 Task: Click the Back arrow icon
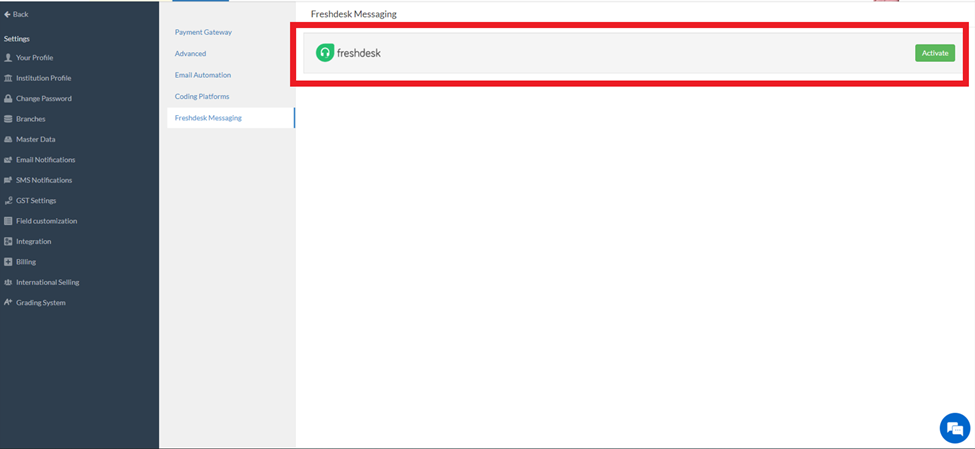[7, 14]
